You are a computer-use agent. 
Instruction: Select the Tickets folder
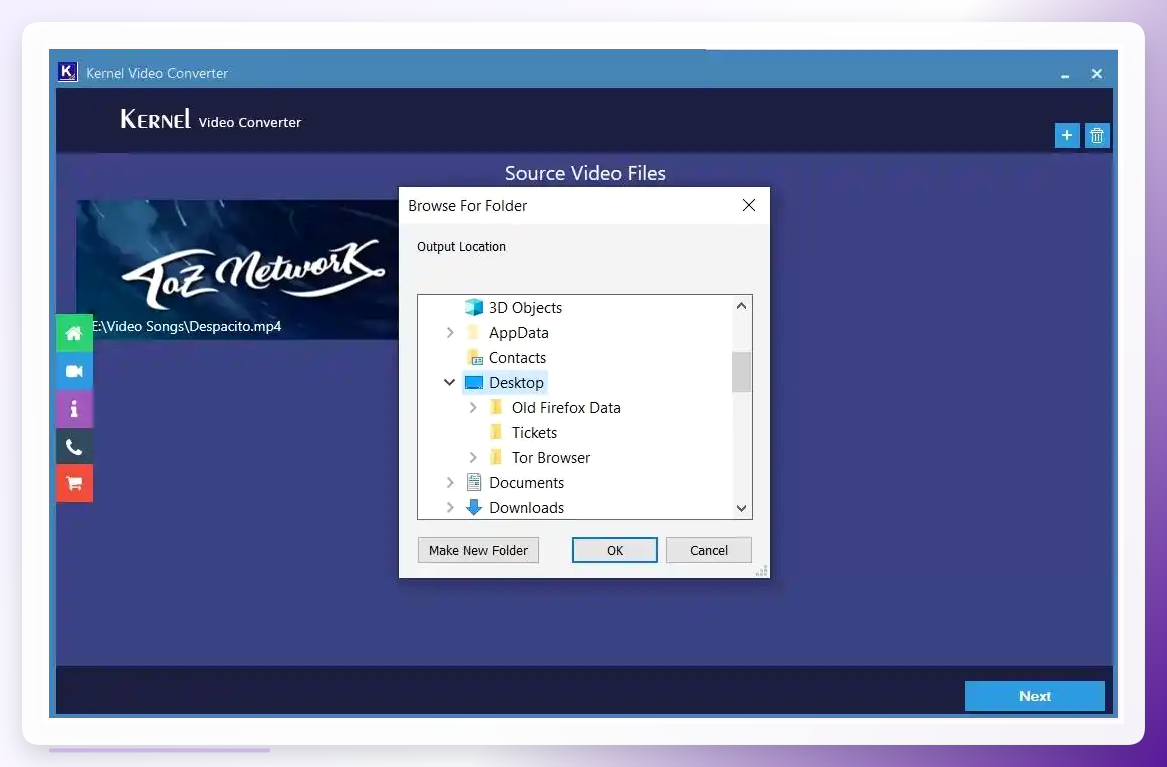pyautogui.click(x=534, y=432)
